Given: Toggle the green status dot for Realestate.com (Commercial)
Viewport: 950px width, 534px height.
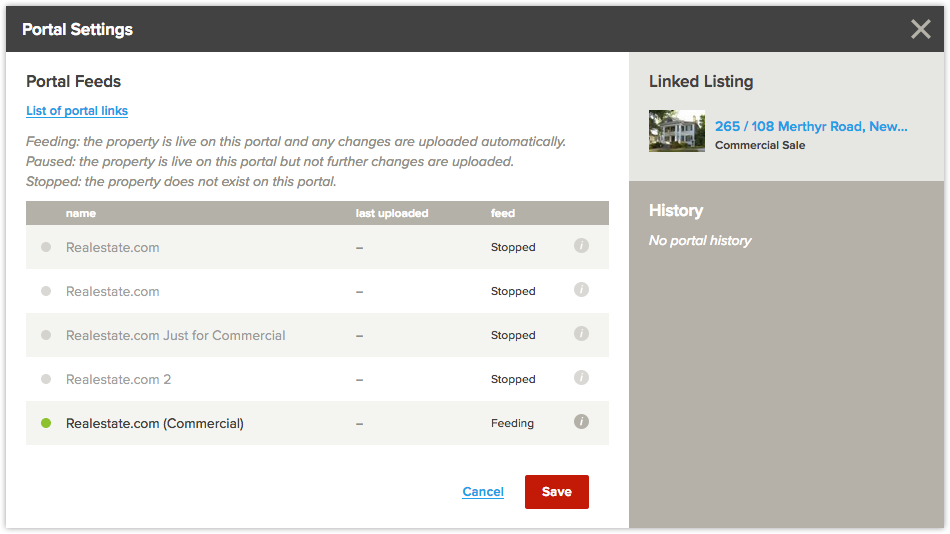Looking at the screenshot, I should [x=46, y=423].
